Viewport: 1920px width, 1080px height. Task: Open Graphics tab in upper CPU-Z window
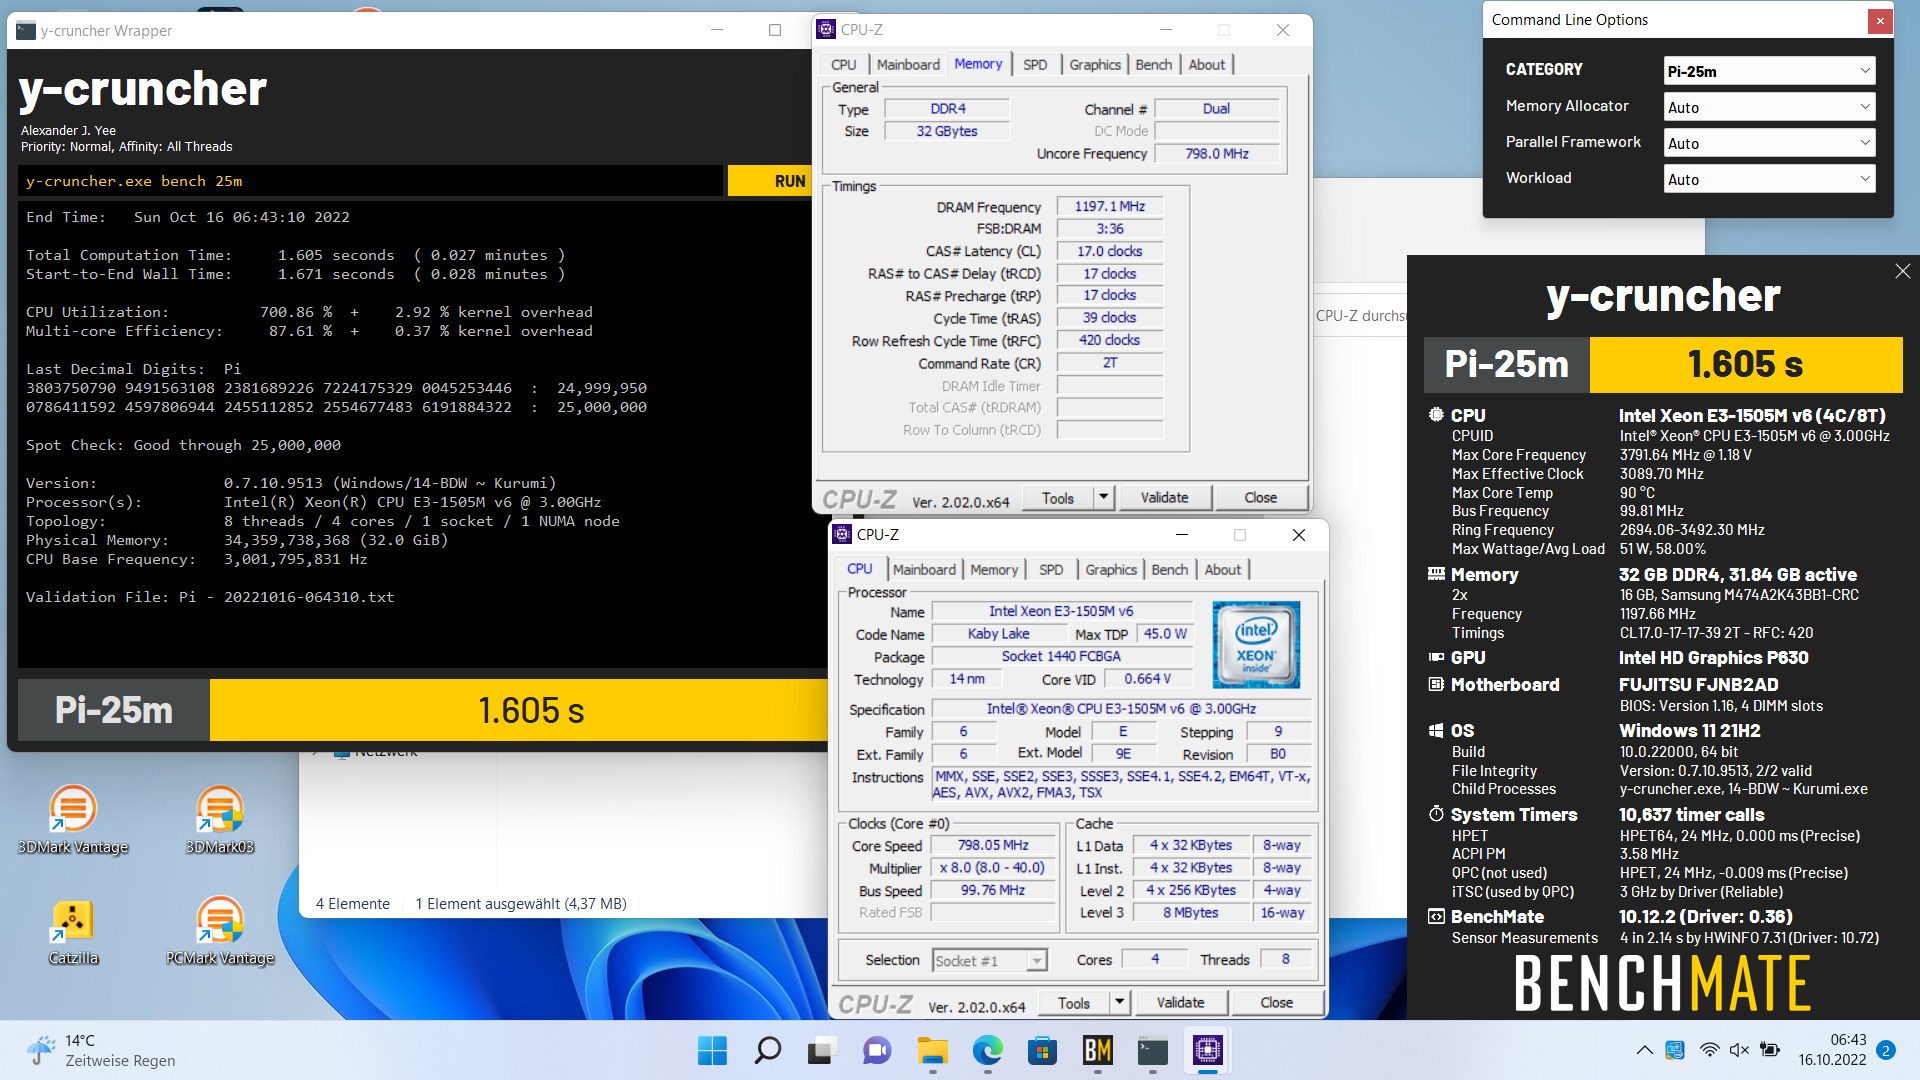pos(1095,64)
